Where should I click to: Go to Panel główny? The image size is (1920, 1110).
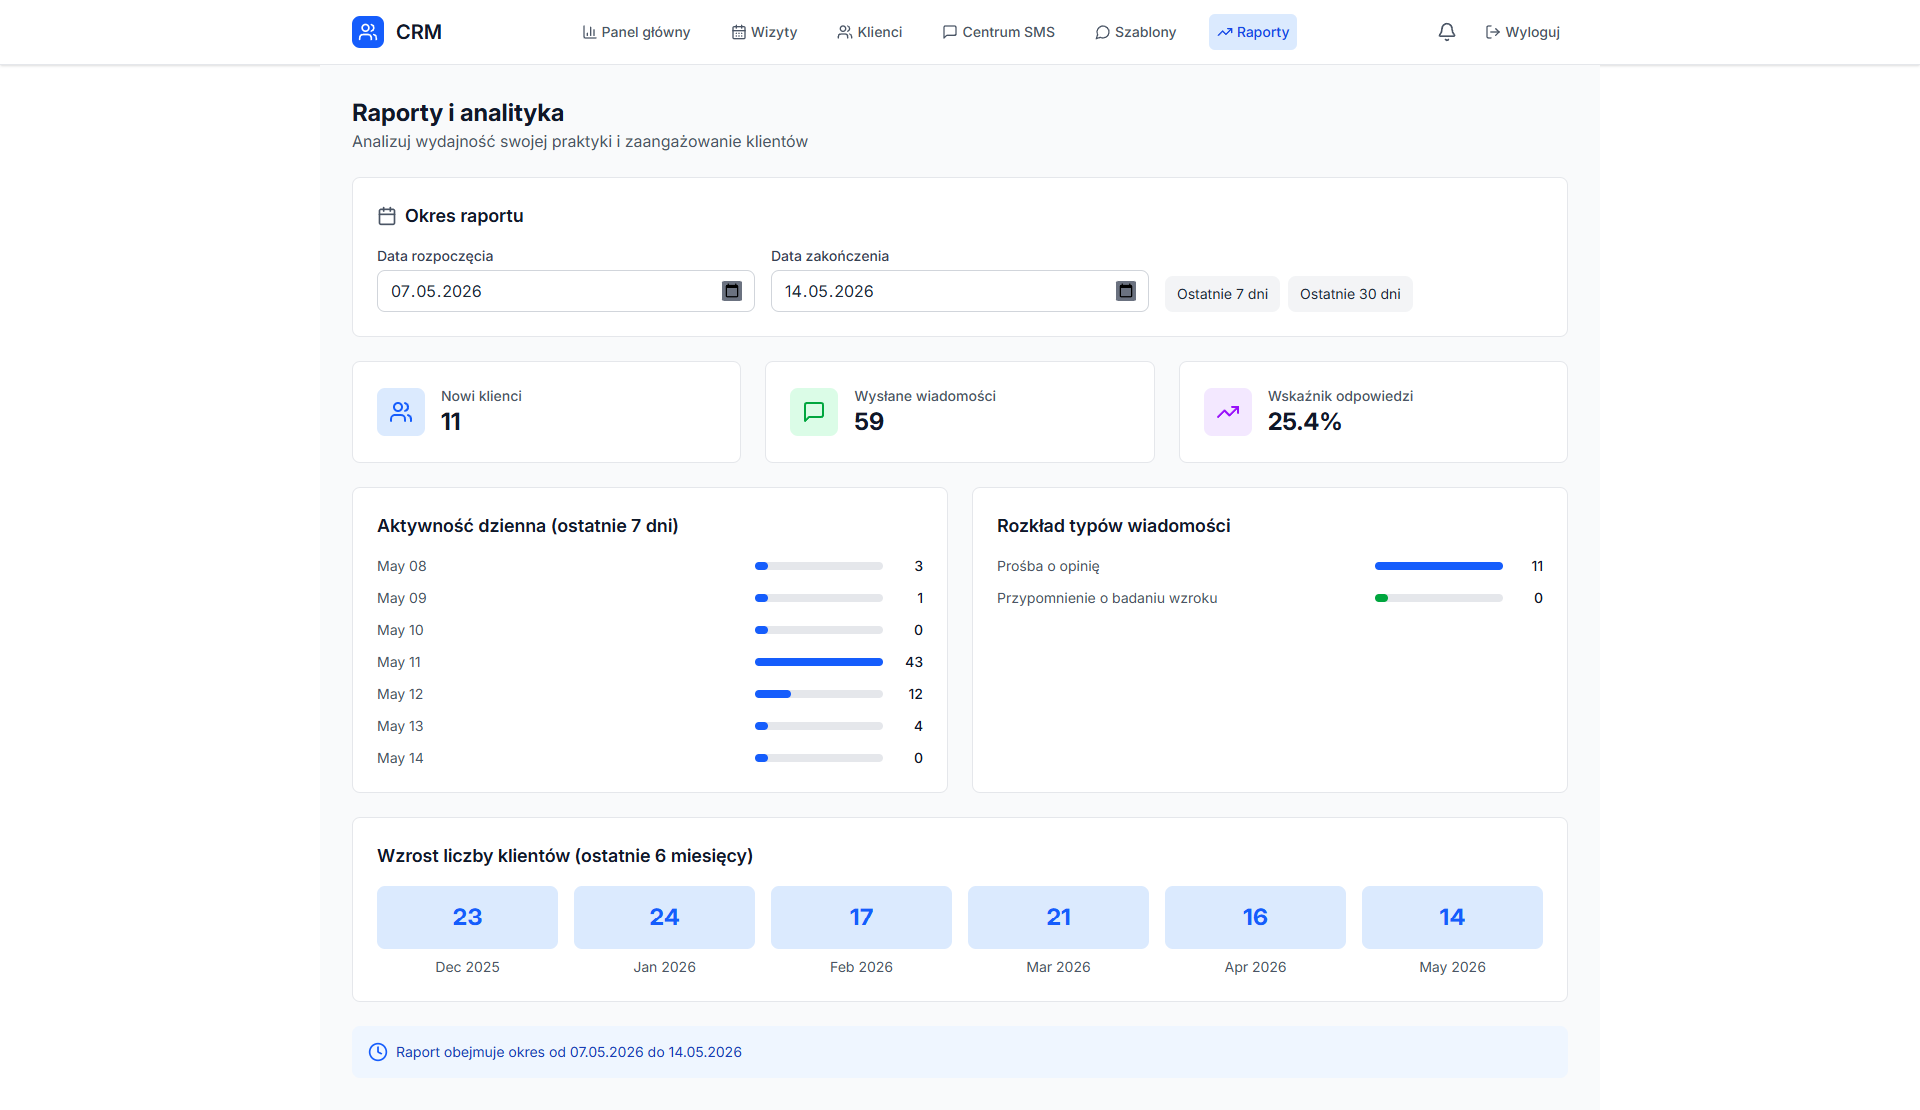636,32
